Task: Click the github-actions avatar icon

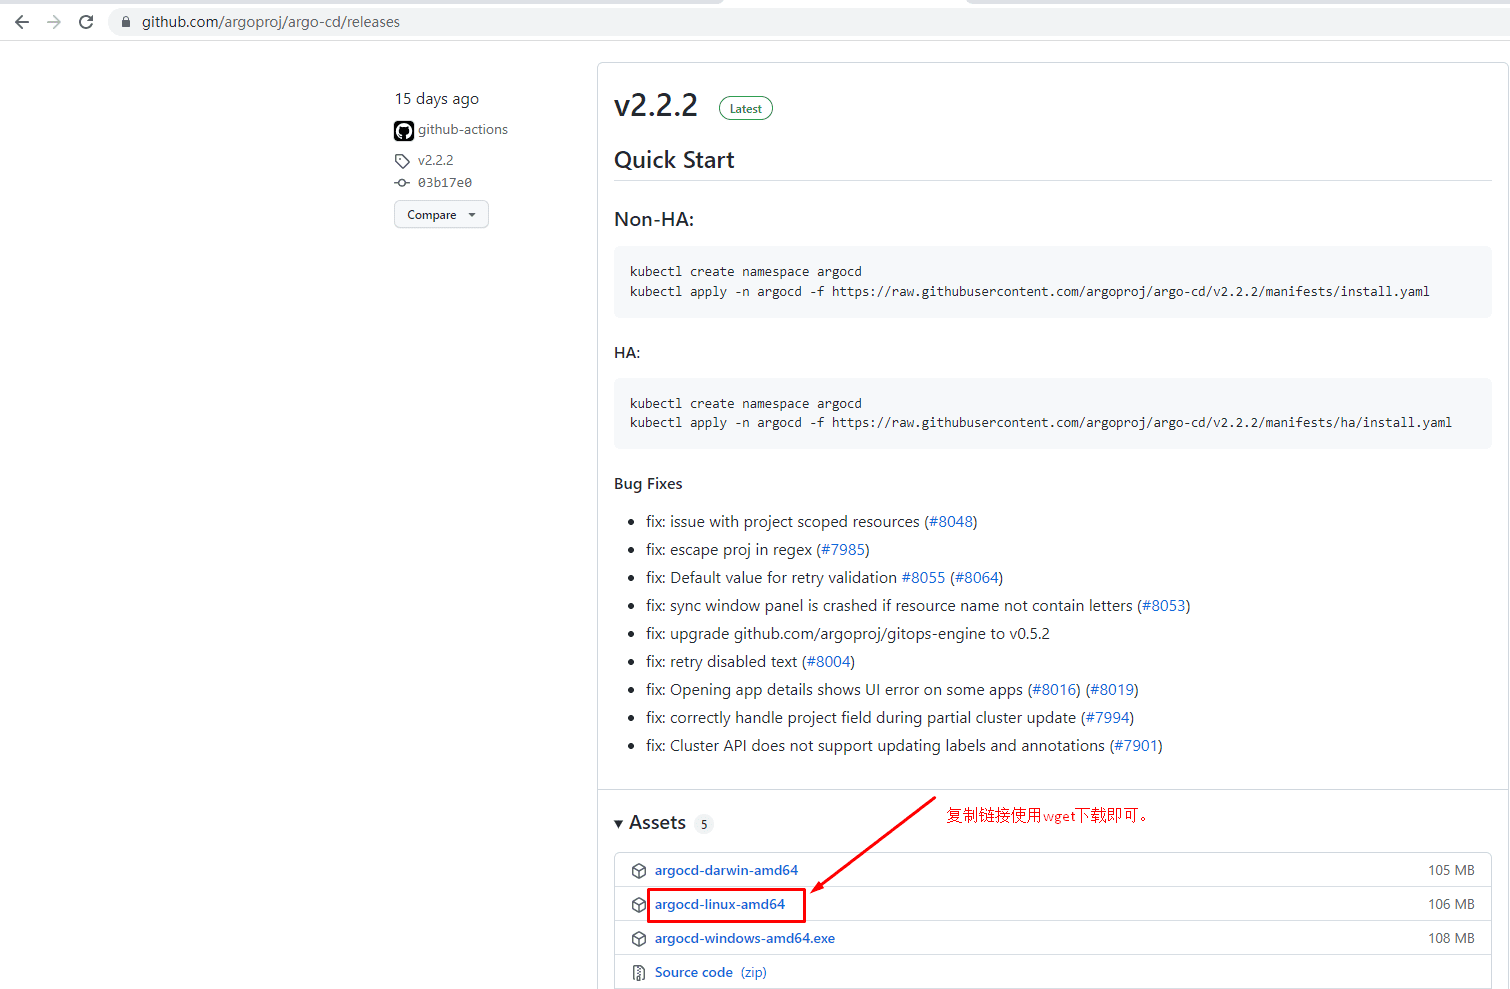Action: coord(404,131)
